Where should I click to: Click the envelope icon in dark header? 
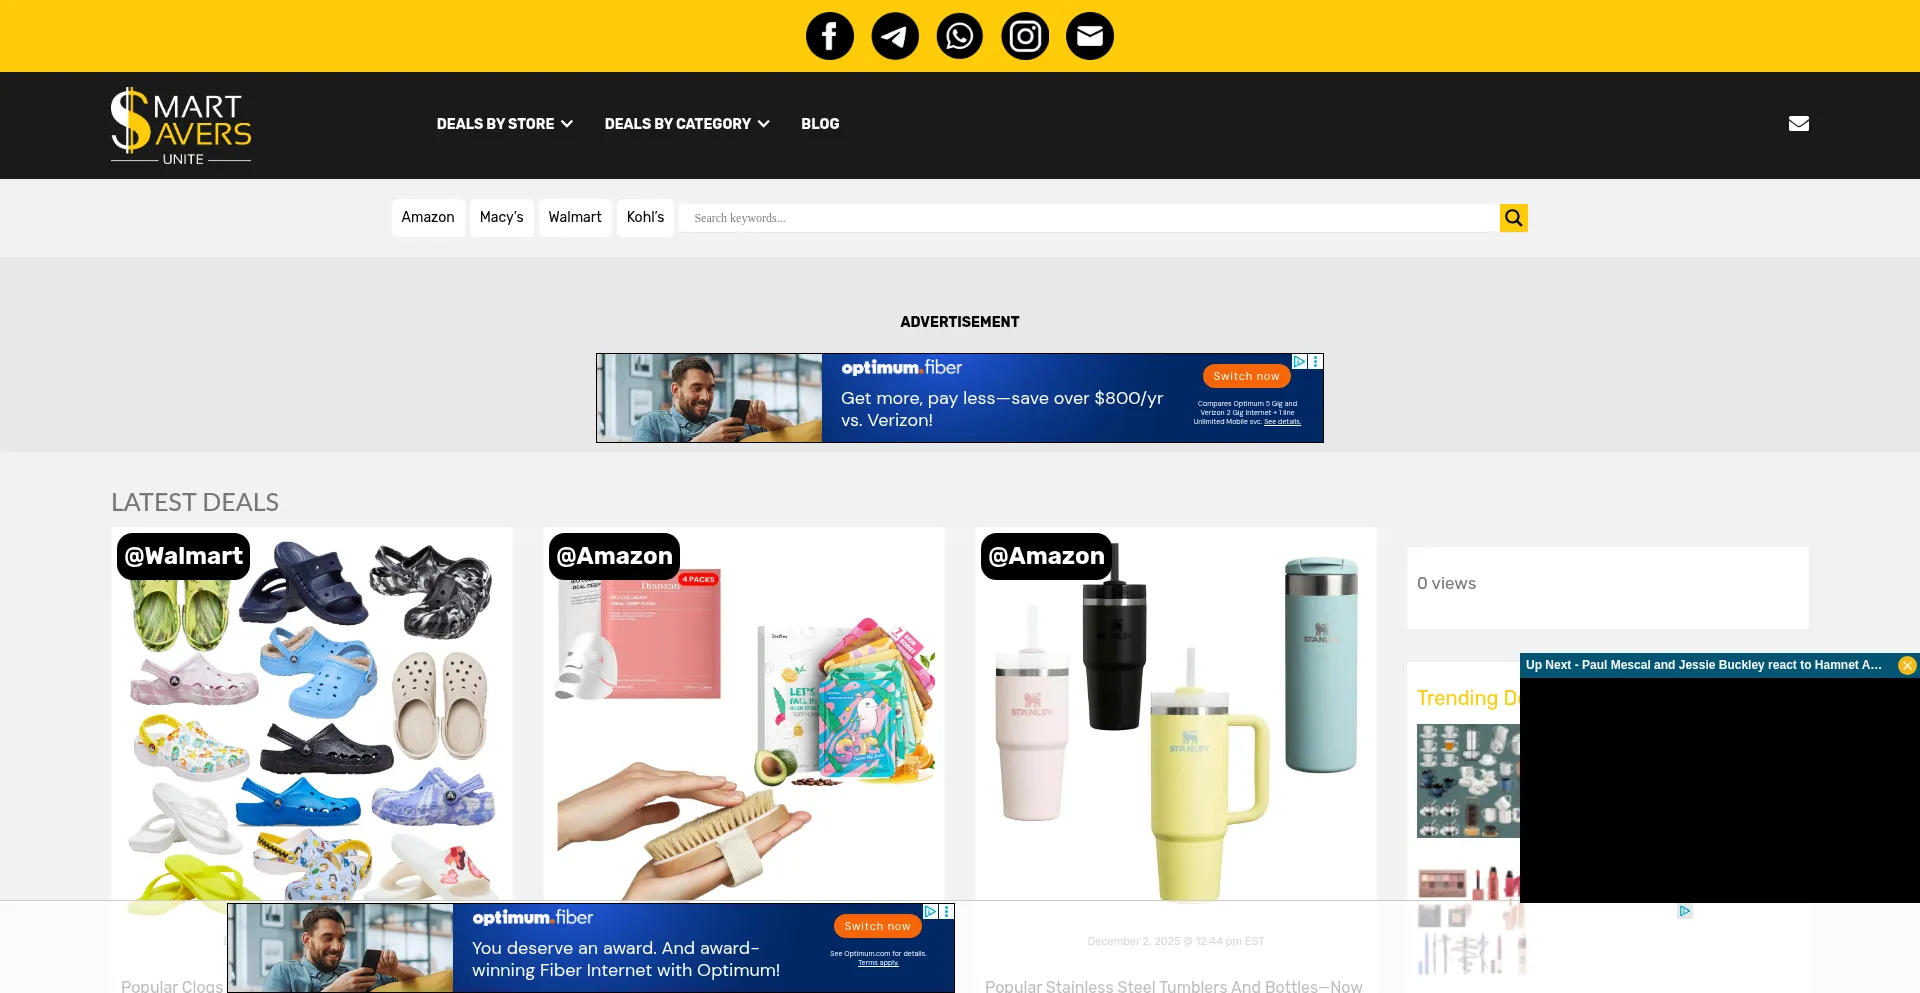click(x=1799, y=124)
